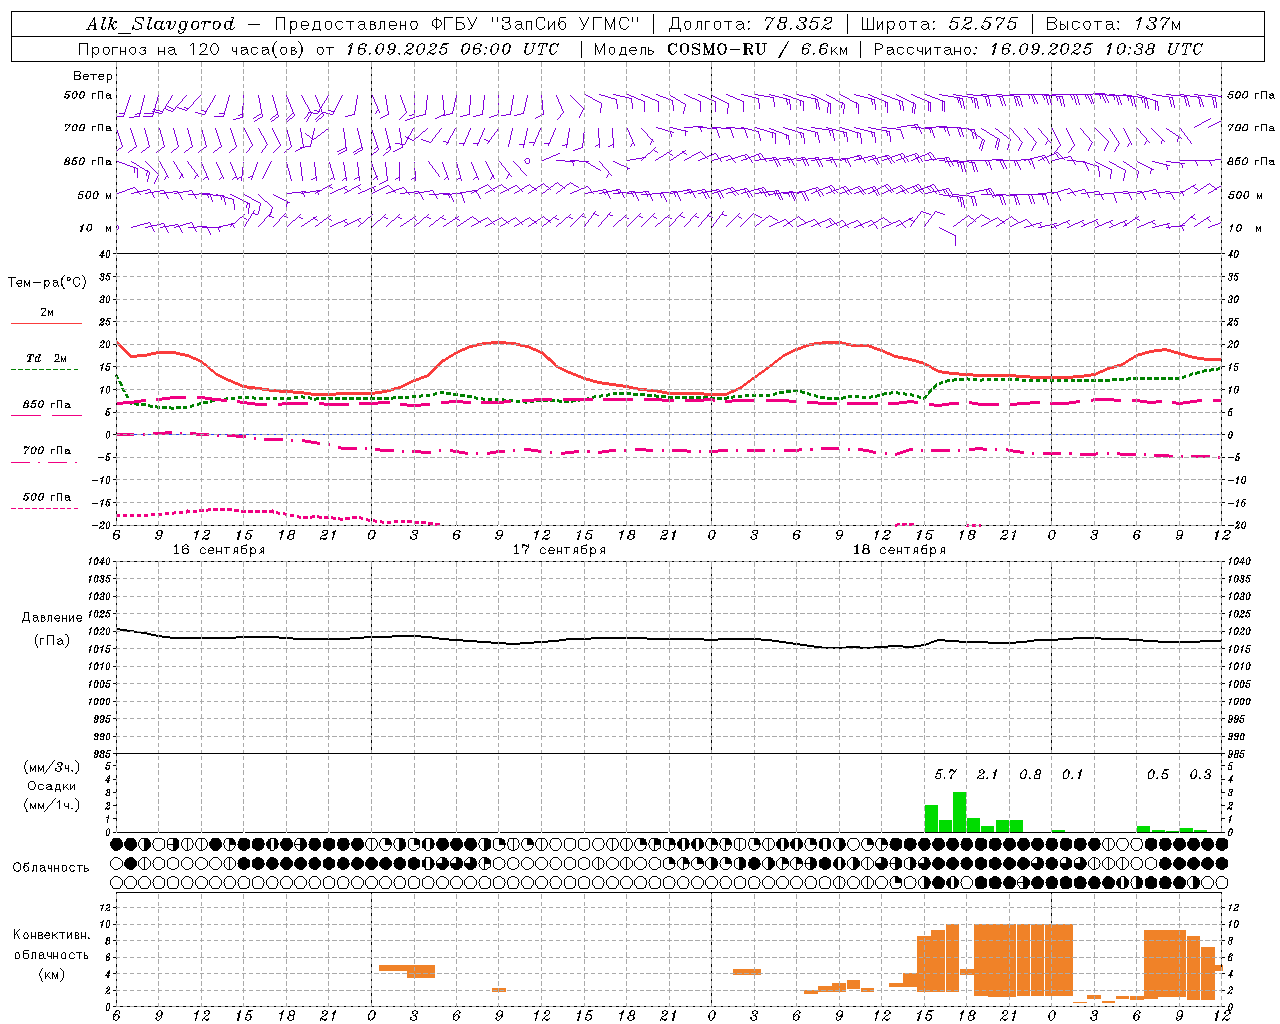
Task: Click the 0.5 precipitation total
Action: pyautogui.click(x=1158, y=775)
